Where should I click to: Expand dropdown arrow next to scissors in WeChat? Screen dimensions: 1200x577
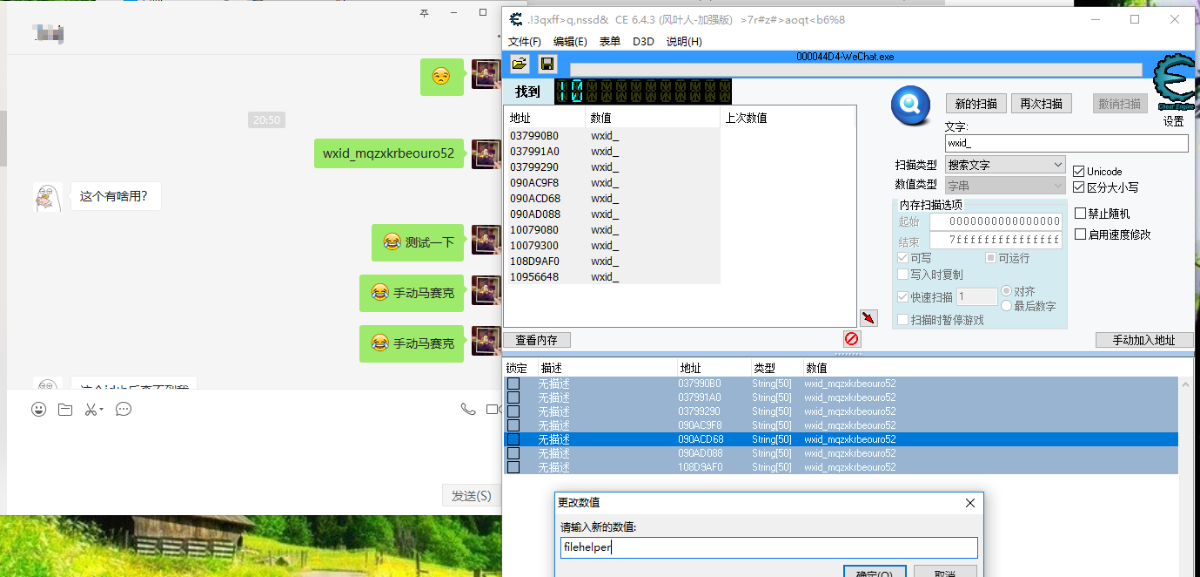tap(101, 410)
